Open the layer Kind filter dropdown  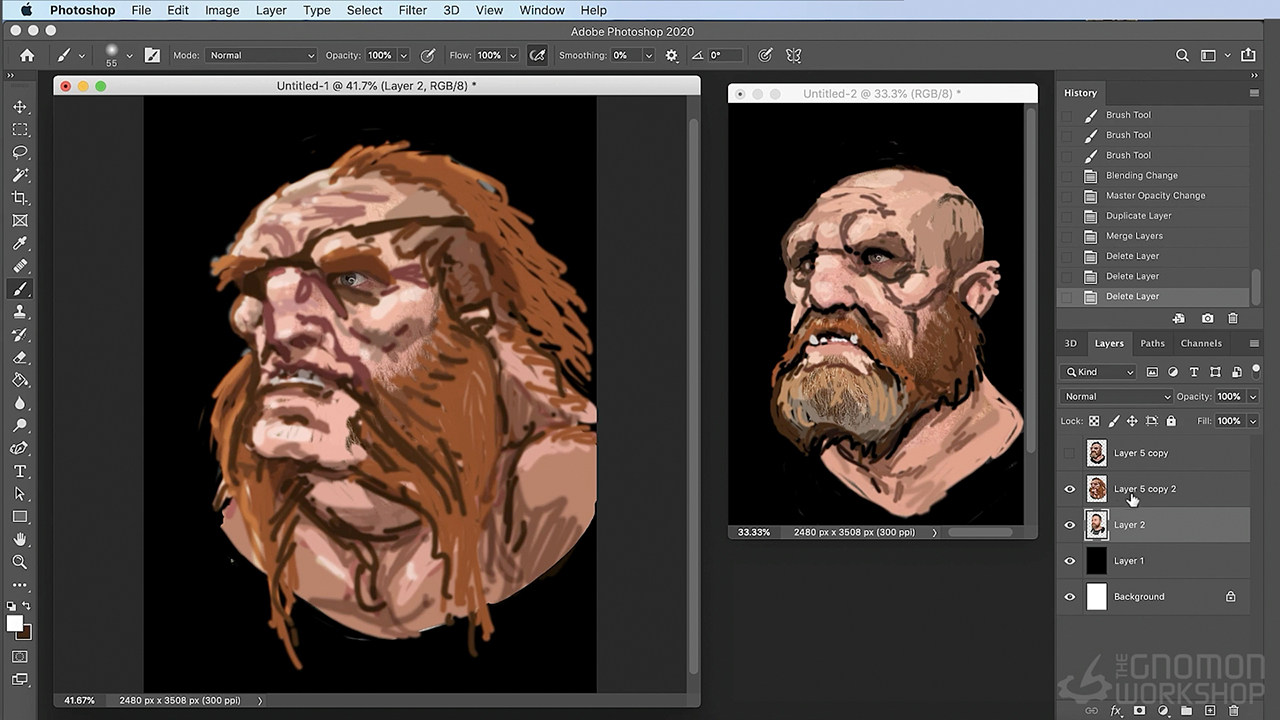1099,372
